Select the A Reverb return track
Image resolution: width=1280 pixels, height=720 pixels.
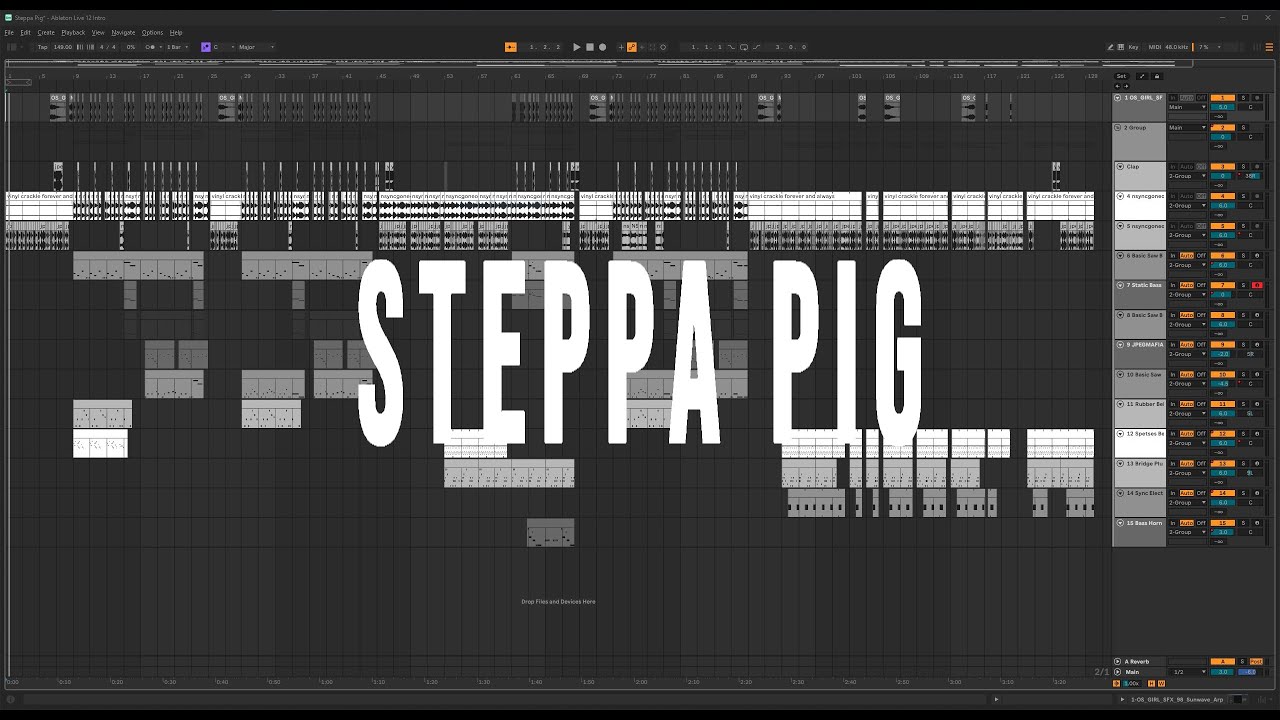[x=1139, y=661]
